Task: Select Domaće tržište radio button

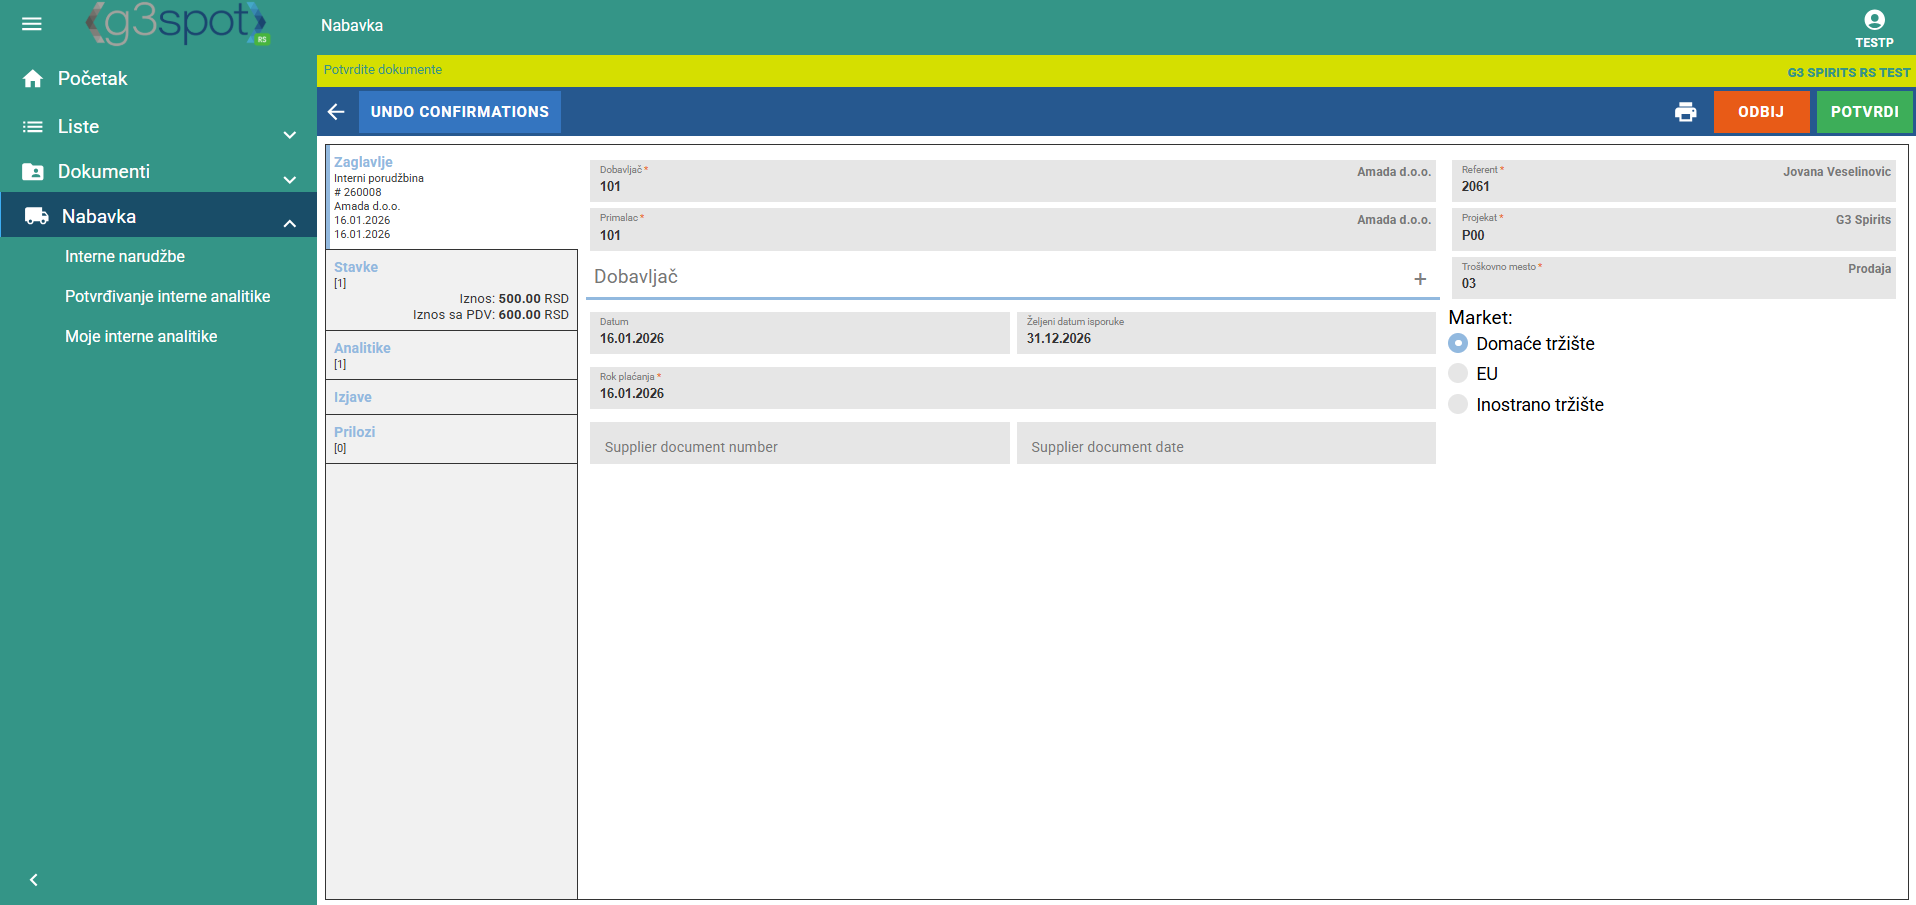Action: 1458,344
